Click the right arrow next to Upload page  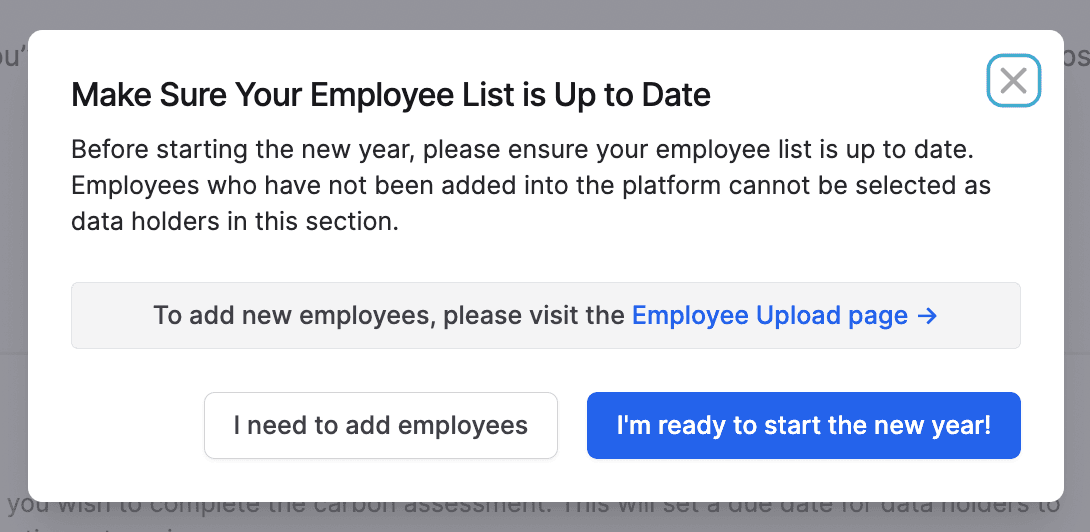[x=927, y=316]
